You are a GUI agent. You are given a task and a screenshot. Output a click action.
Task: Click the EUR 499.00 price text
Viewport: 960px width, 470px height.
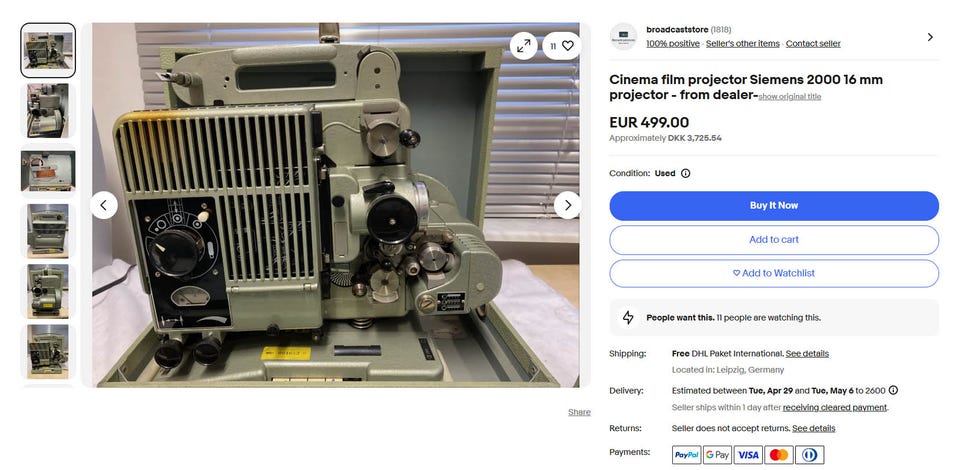coord(649,122)
